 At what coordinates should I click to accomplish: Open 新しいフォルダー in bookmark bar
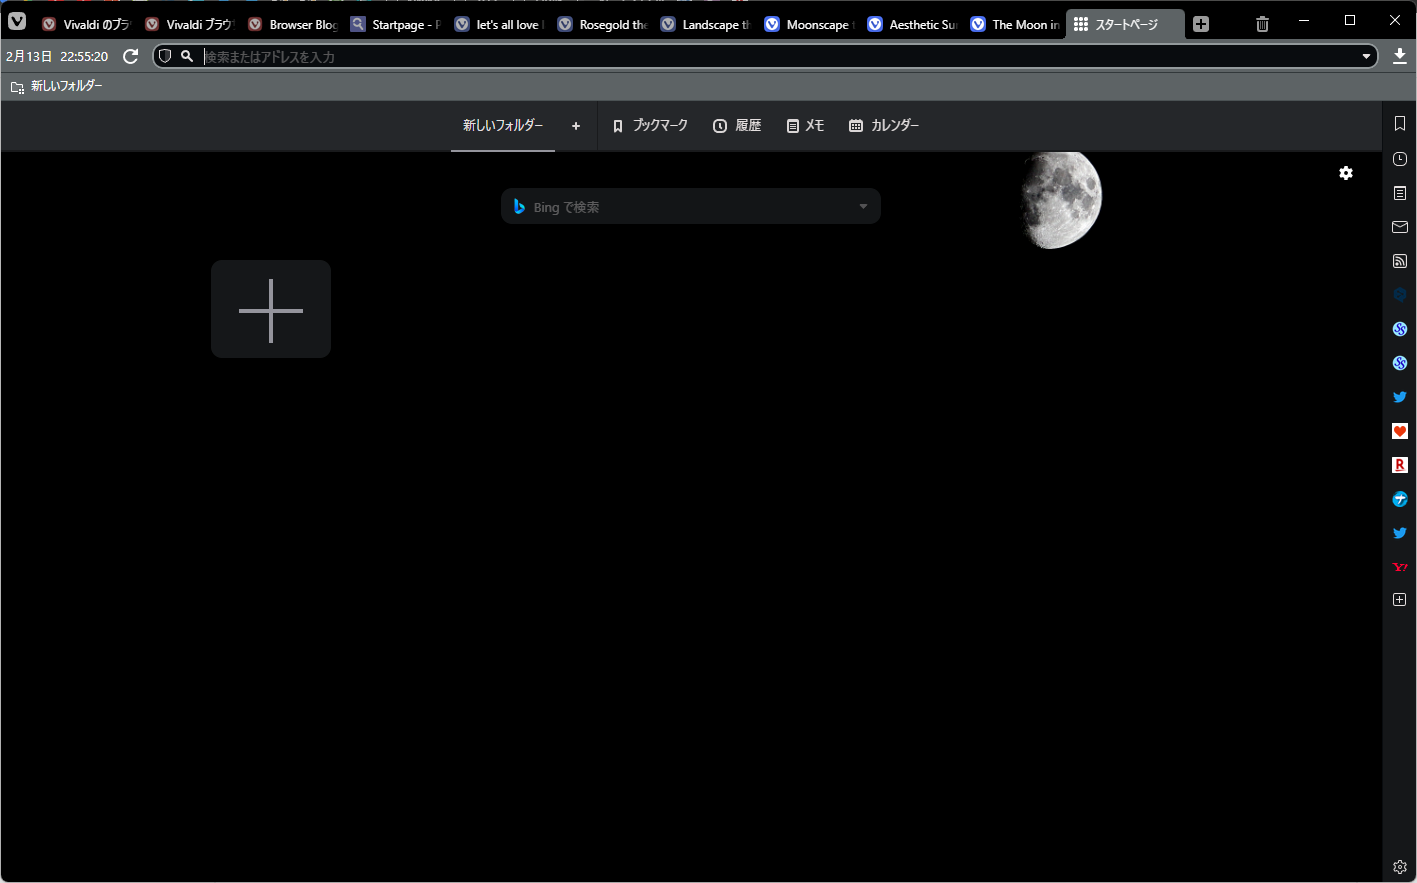tap(57, 86)
